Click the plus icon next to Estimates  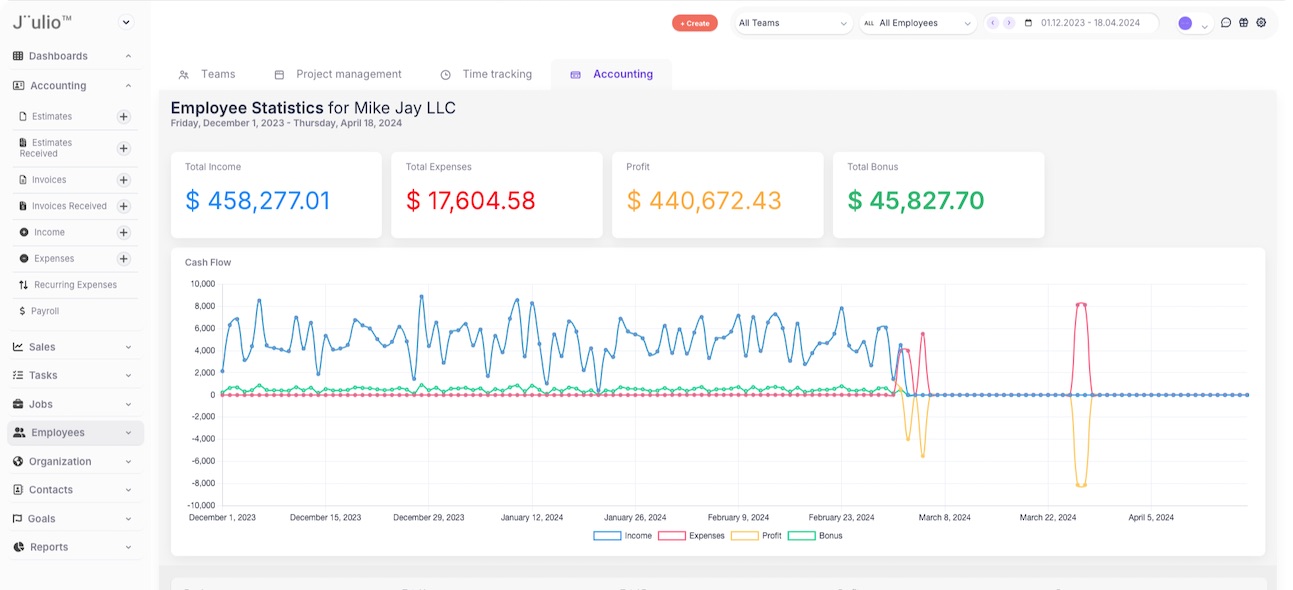124,116
